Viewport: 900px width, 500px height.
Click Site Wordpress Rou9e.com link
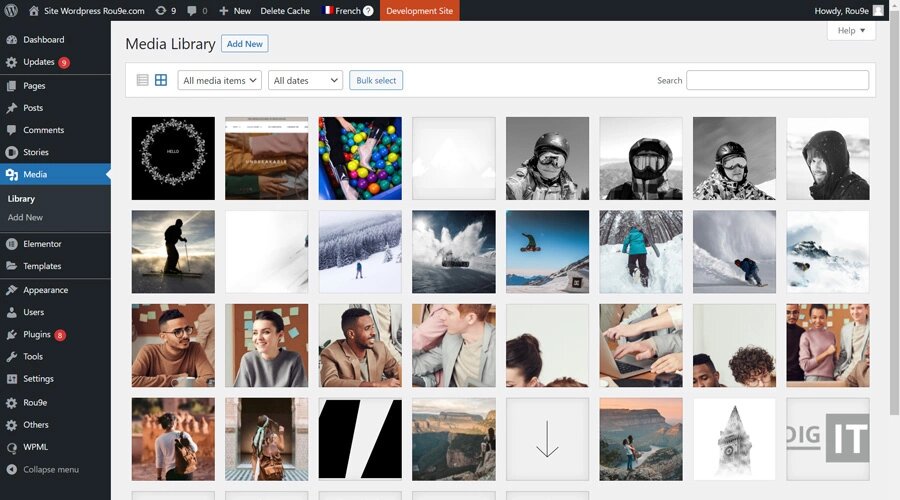pos(94,10)
